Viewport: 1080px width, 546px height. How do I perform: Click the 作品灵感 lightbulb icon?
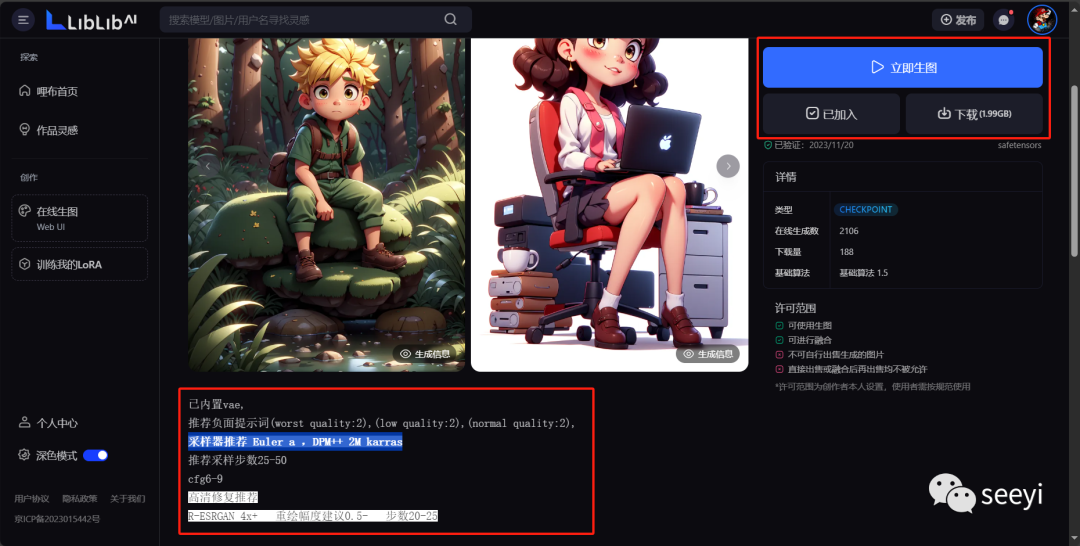coord(24,129)
